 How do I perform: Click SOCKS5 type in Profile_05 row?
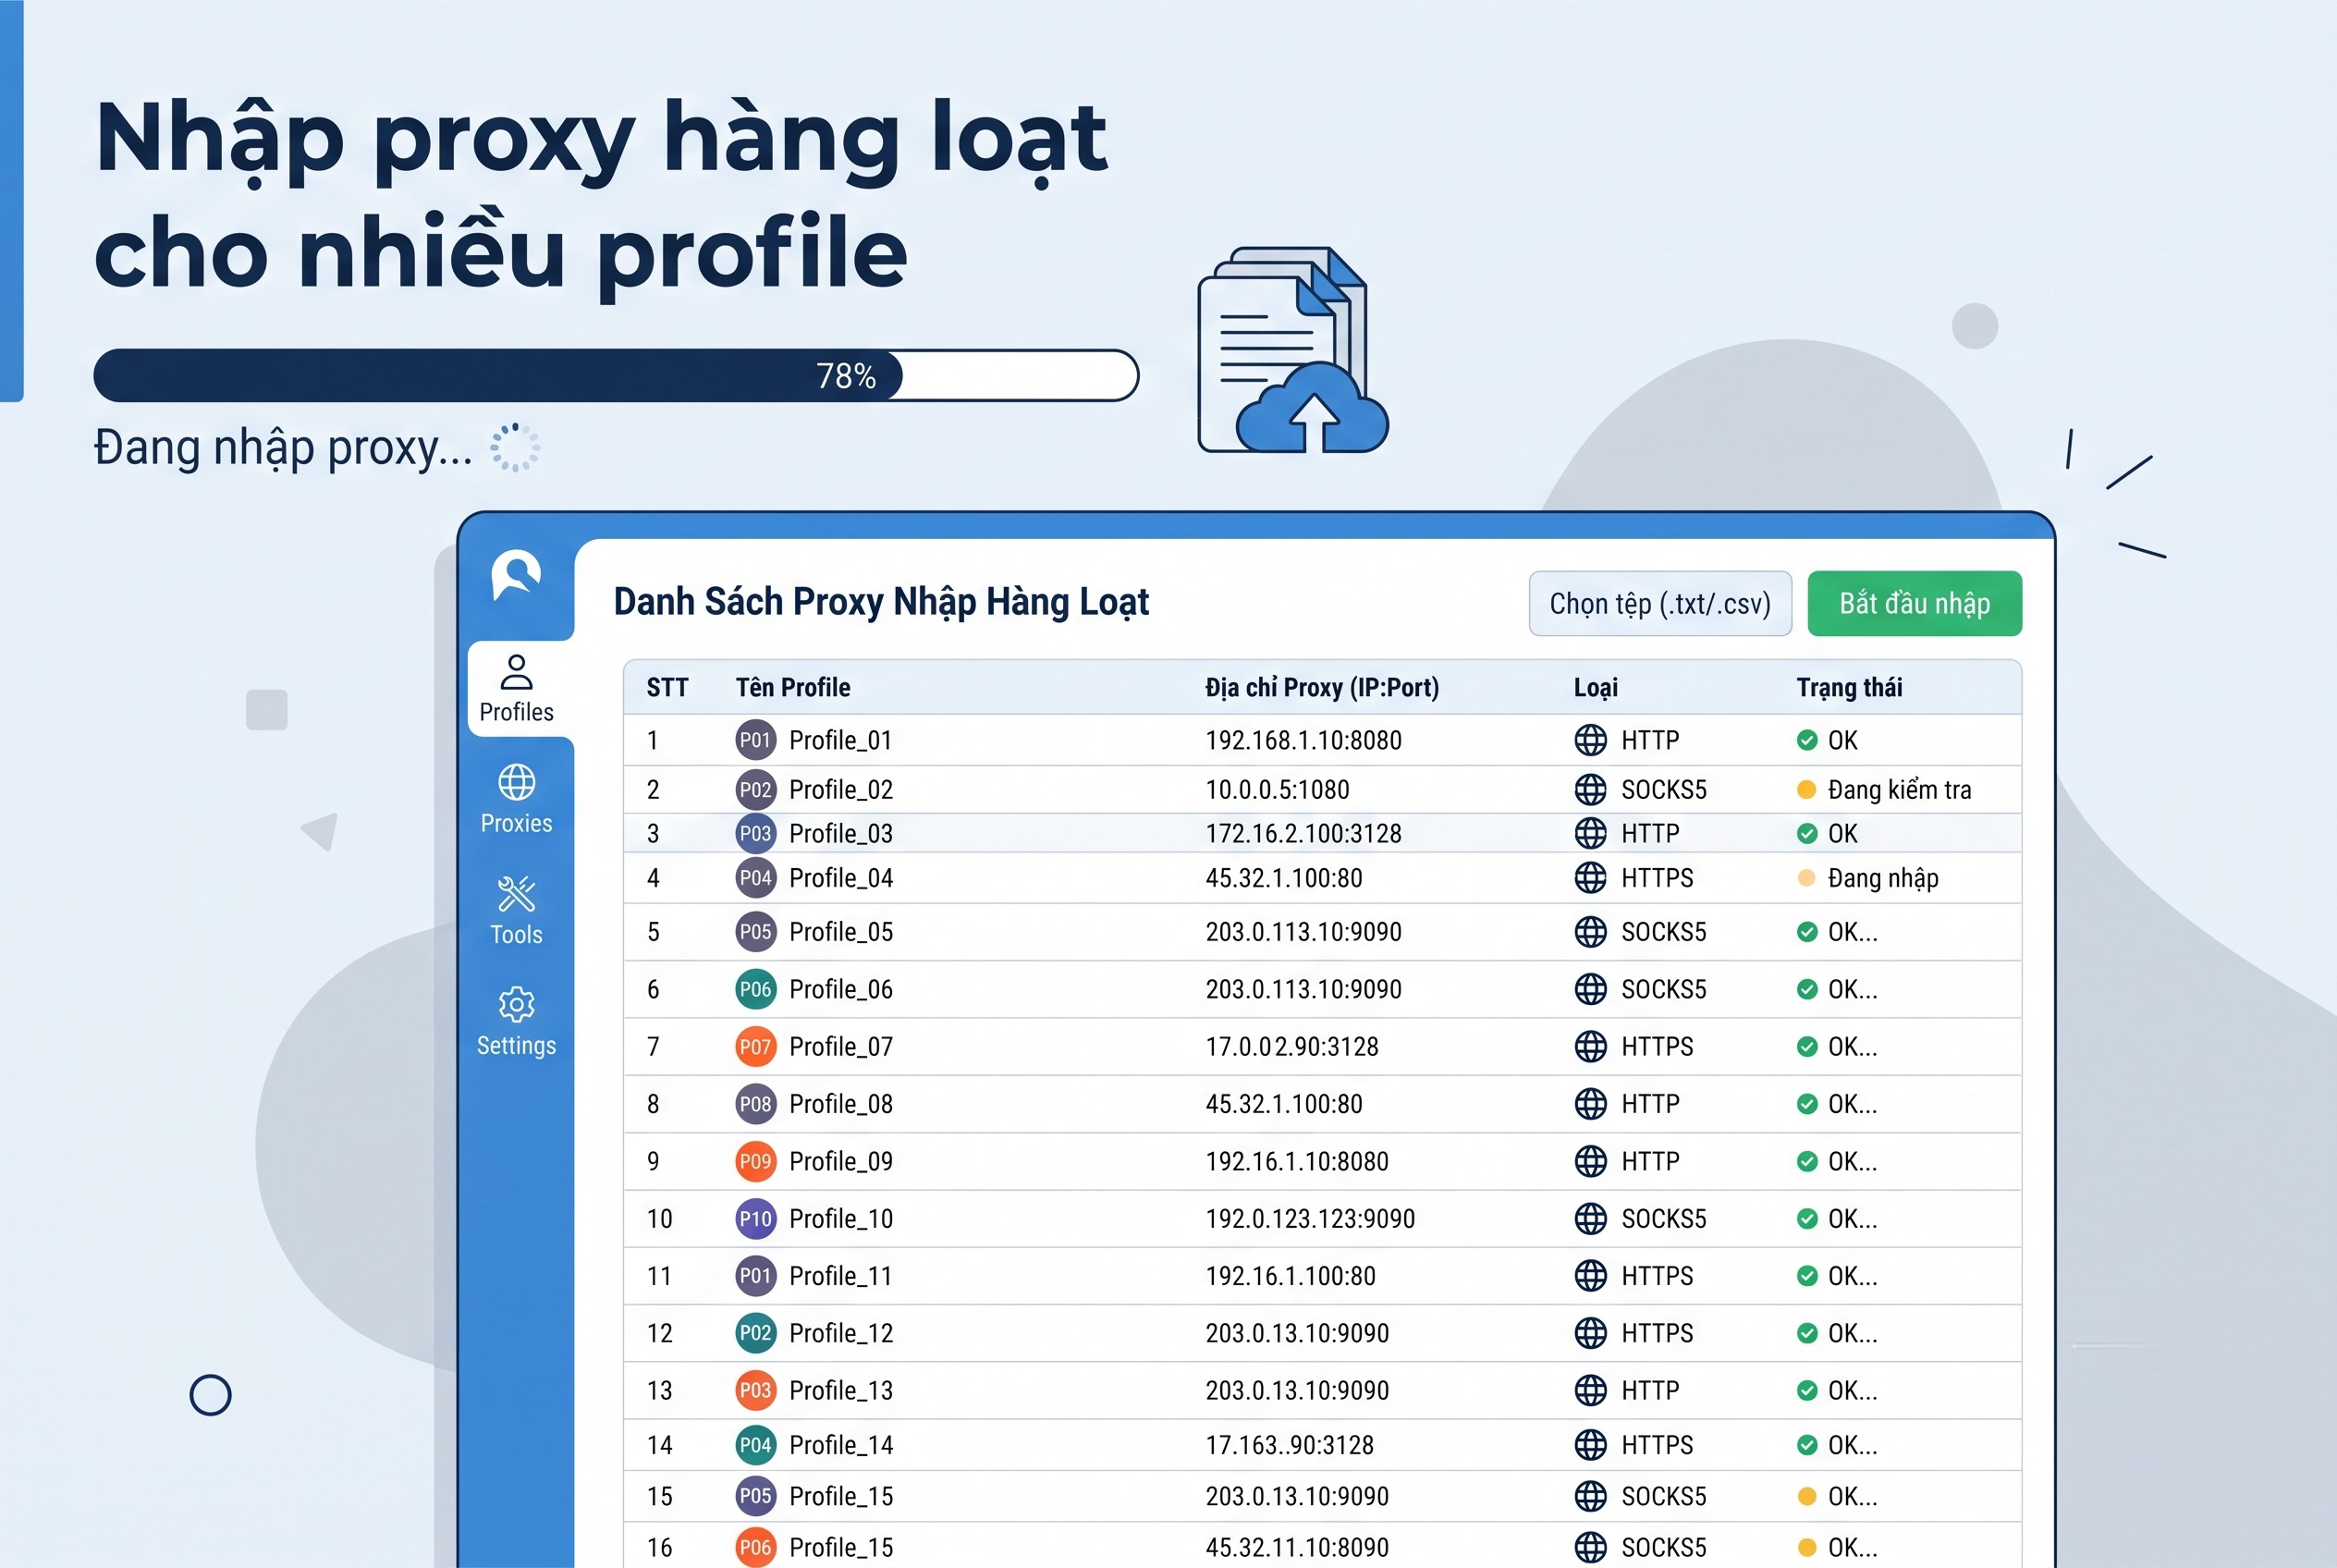pyautogui.click(x=1663, y=932)
